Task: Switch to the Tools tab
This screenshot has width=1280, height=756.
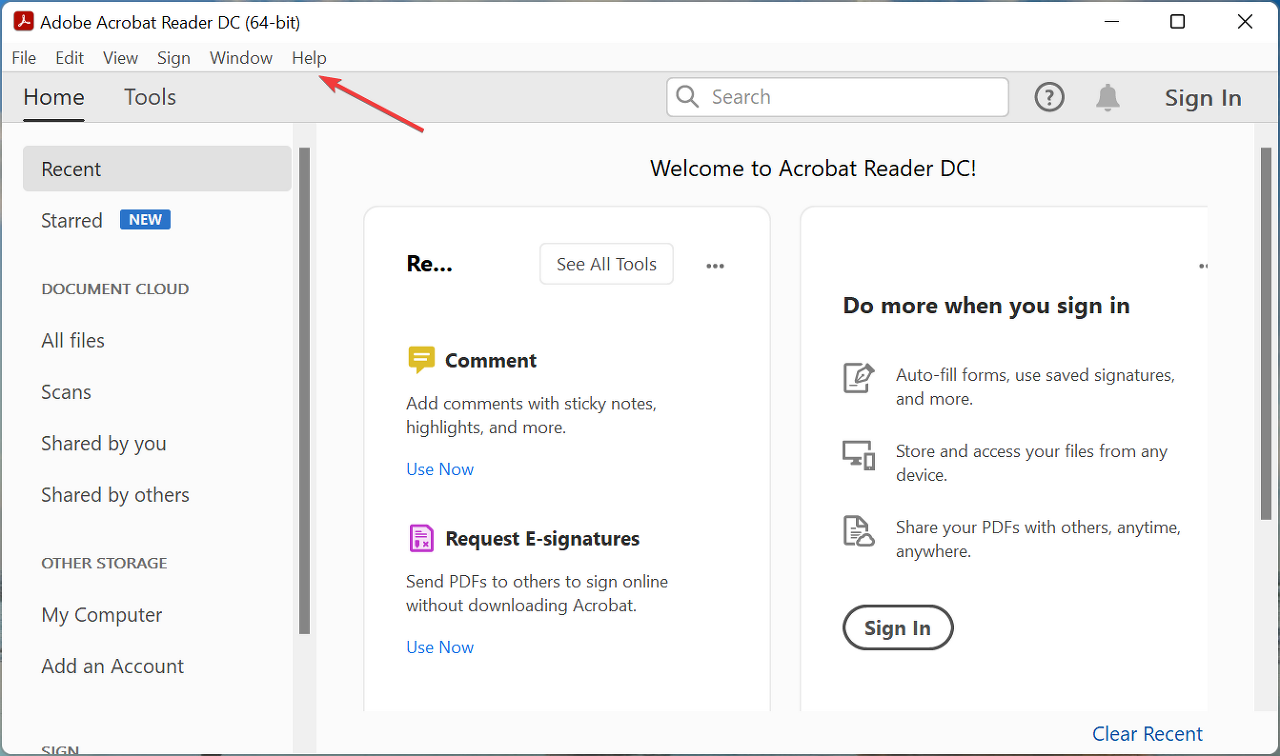Action: coord(150,97)
